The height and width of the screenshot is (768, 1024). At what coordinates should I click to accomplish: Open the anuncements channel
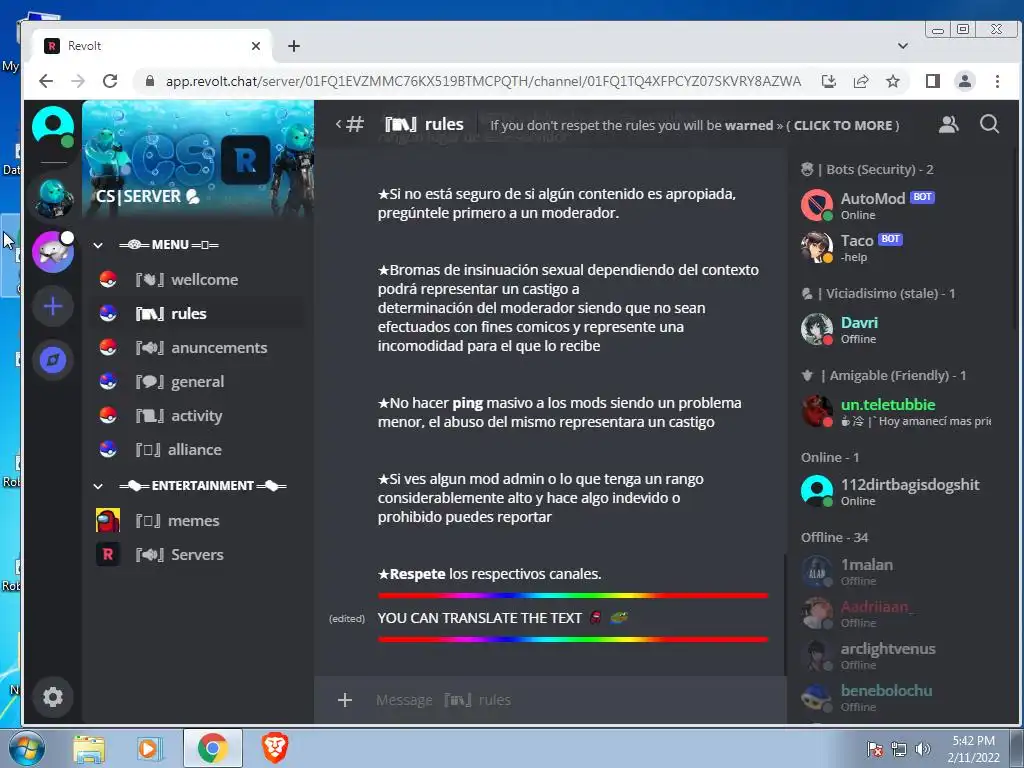pyautogui.click(x=197, y=347)
